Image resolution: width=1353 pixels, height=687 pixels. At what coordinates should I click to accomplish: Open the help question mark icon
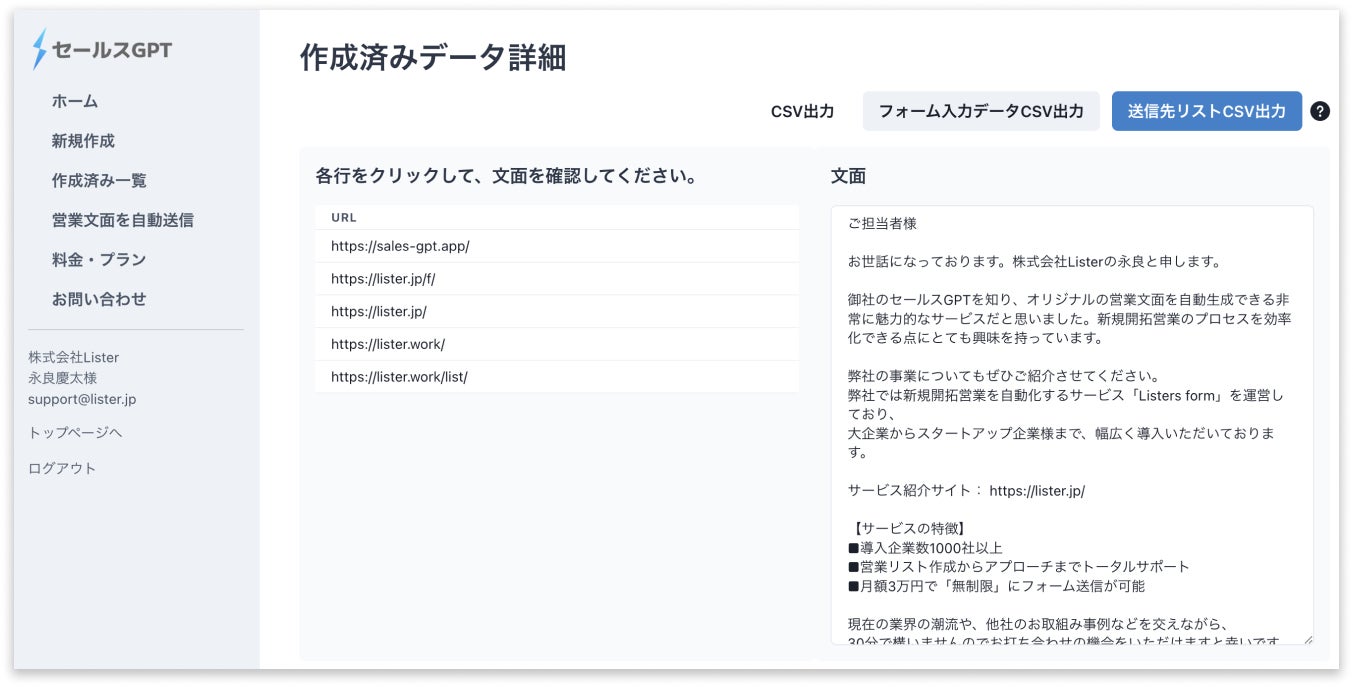(x=1320, y=111)
